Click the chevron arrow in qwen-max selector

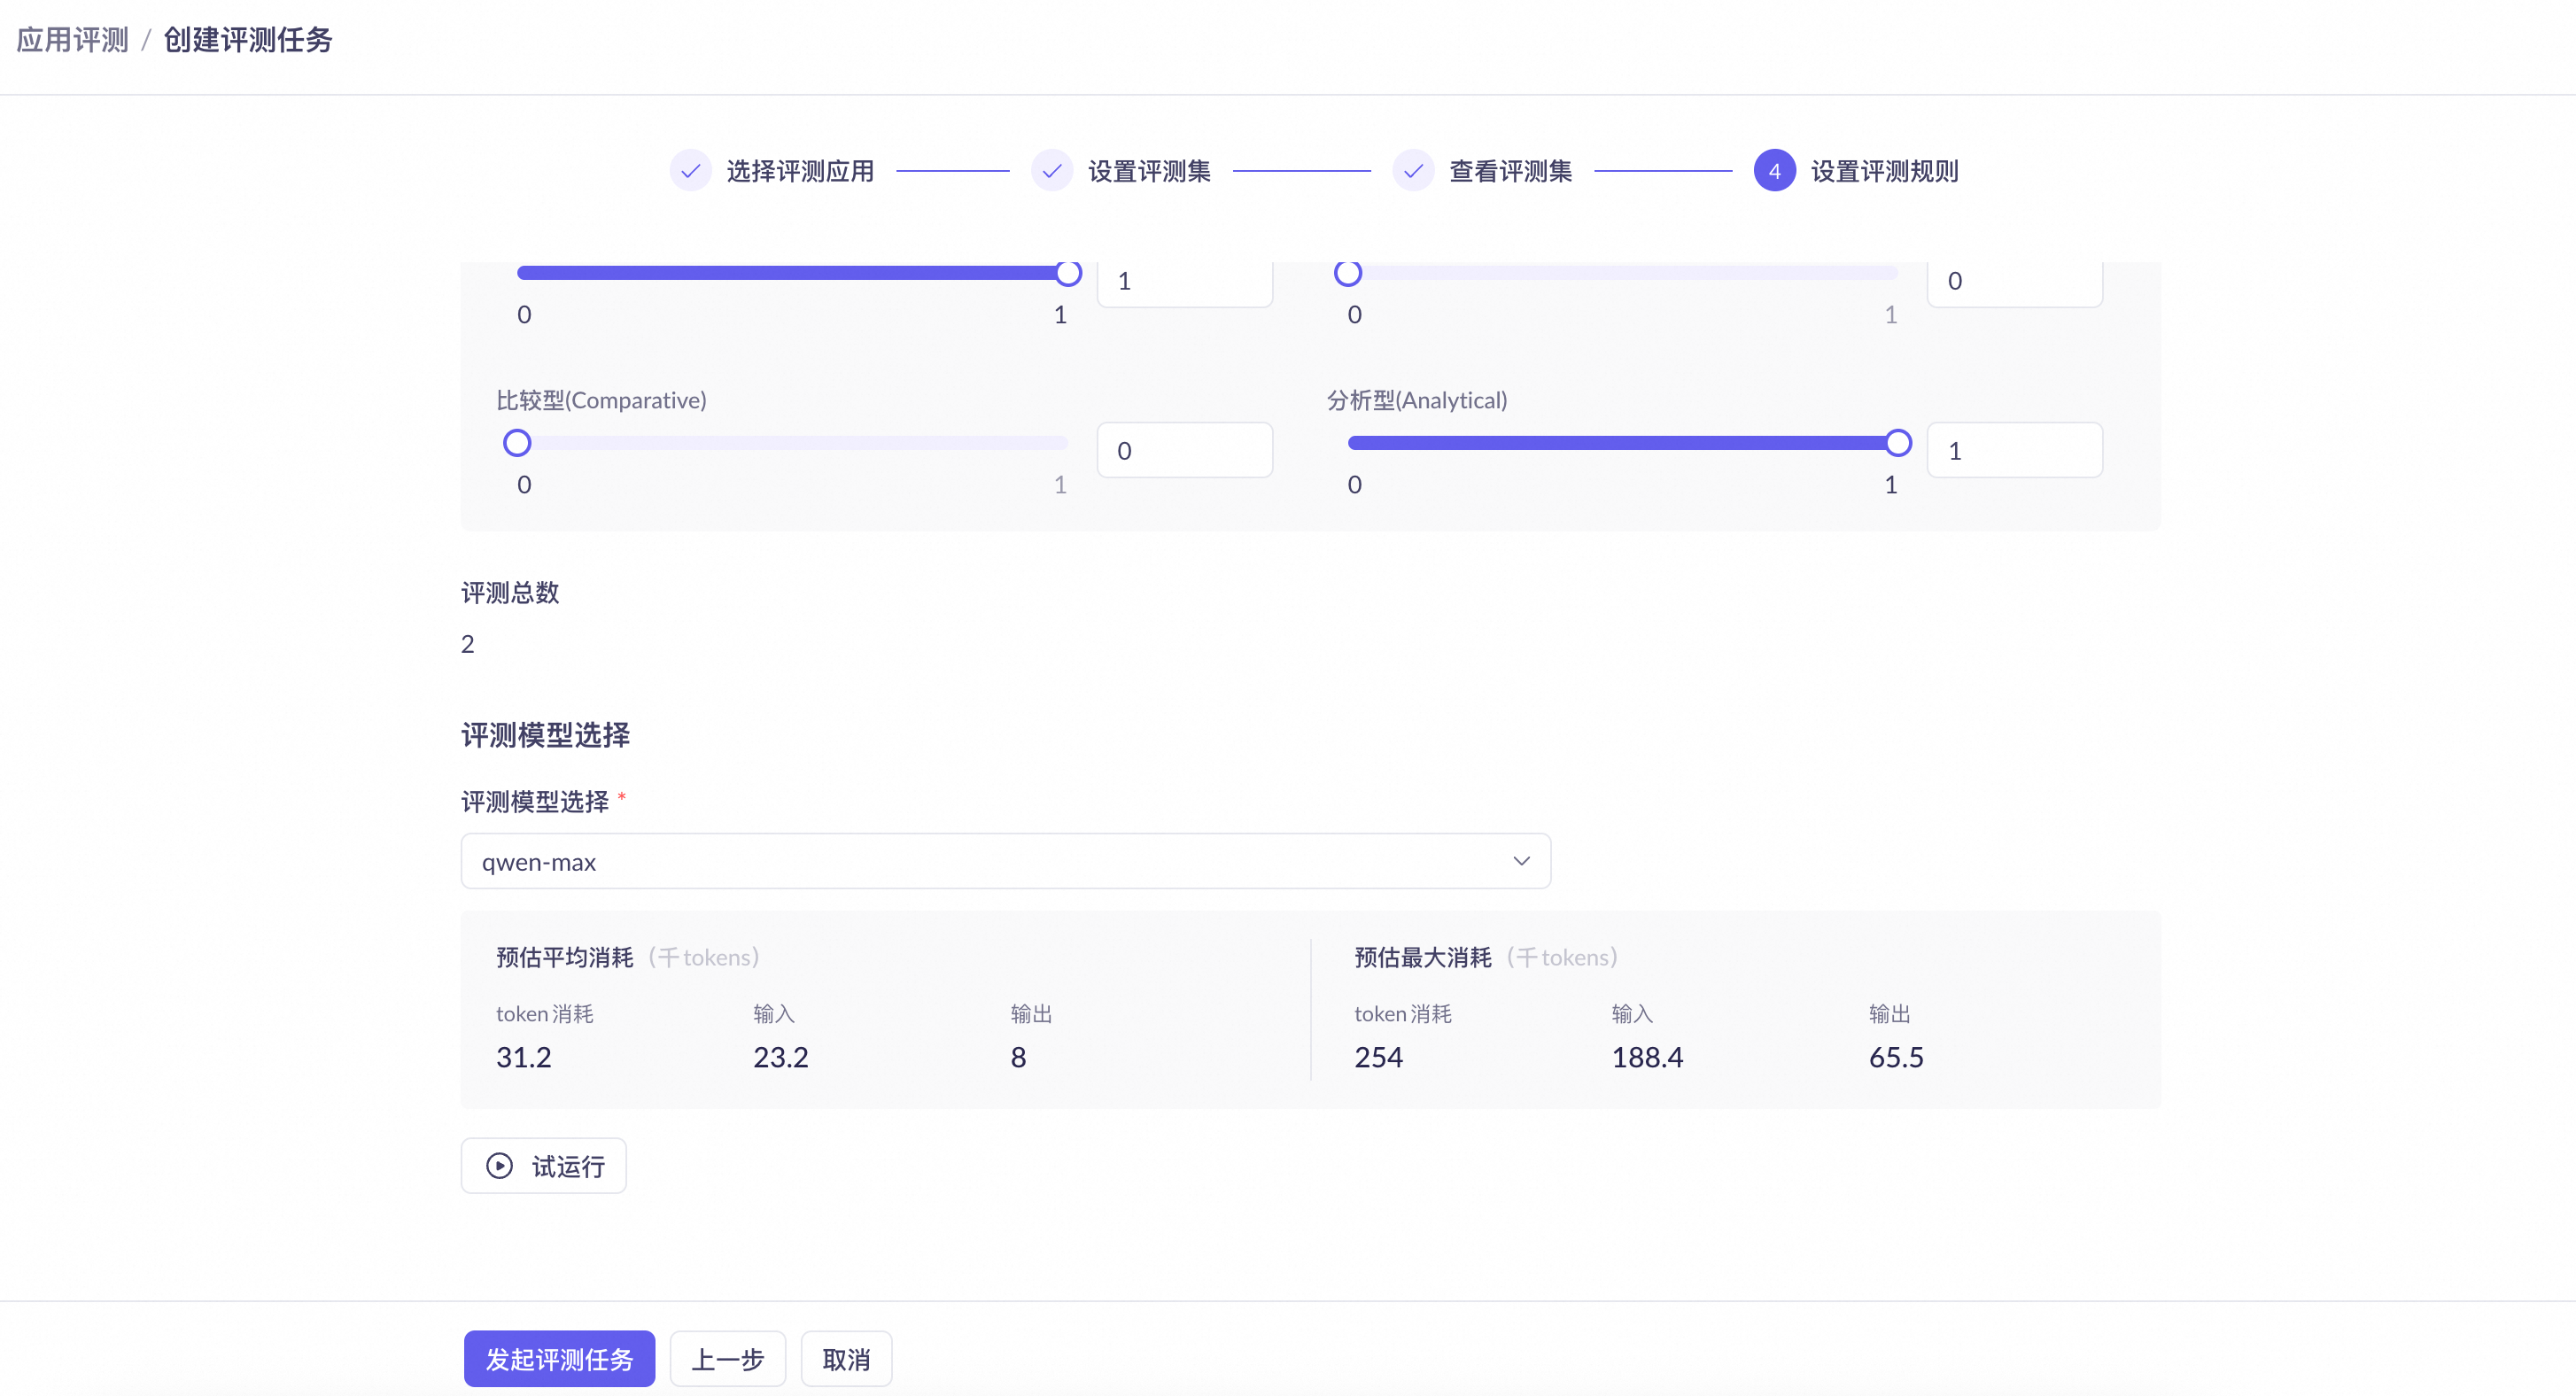click(1521, 861)
